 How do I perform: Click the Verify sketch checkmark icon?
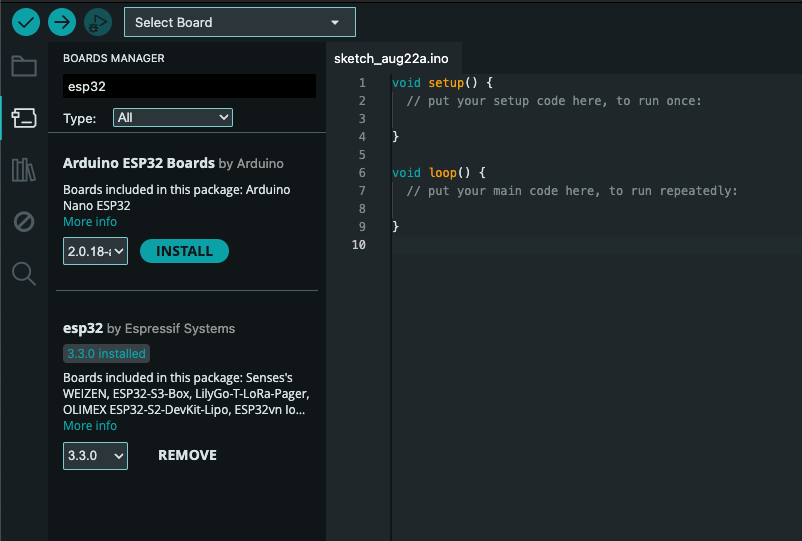coord(26,22)
